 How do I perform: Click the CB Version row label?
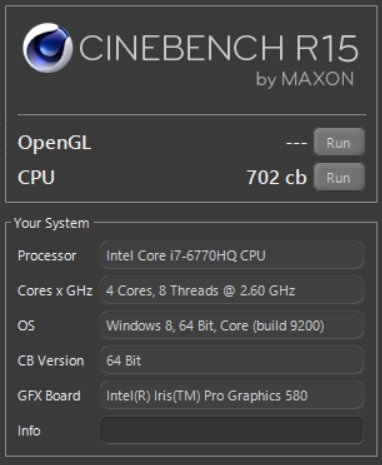(51, 361)
